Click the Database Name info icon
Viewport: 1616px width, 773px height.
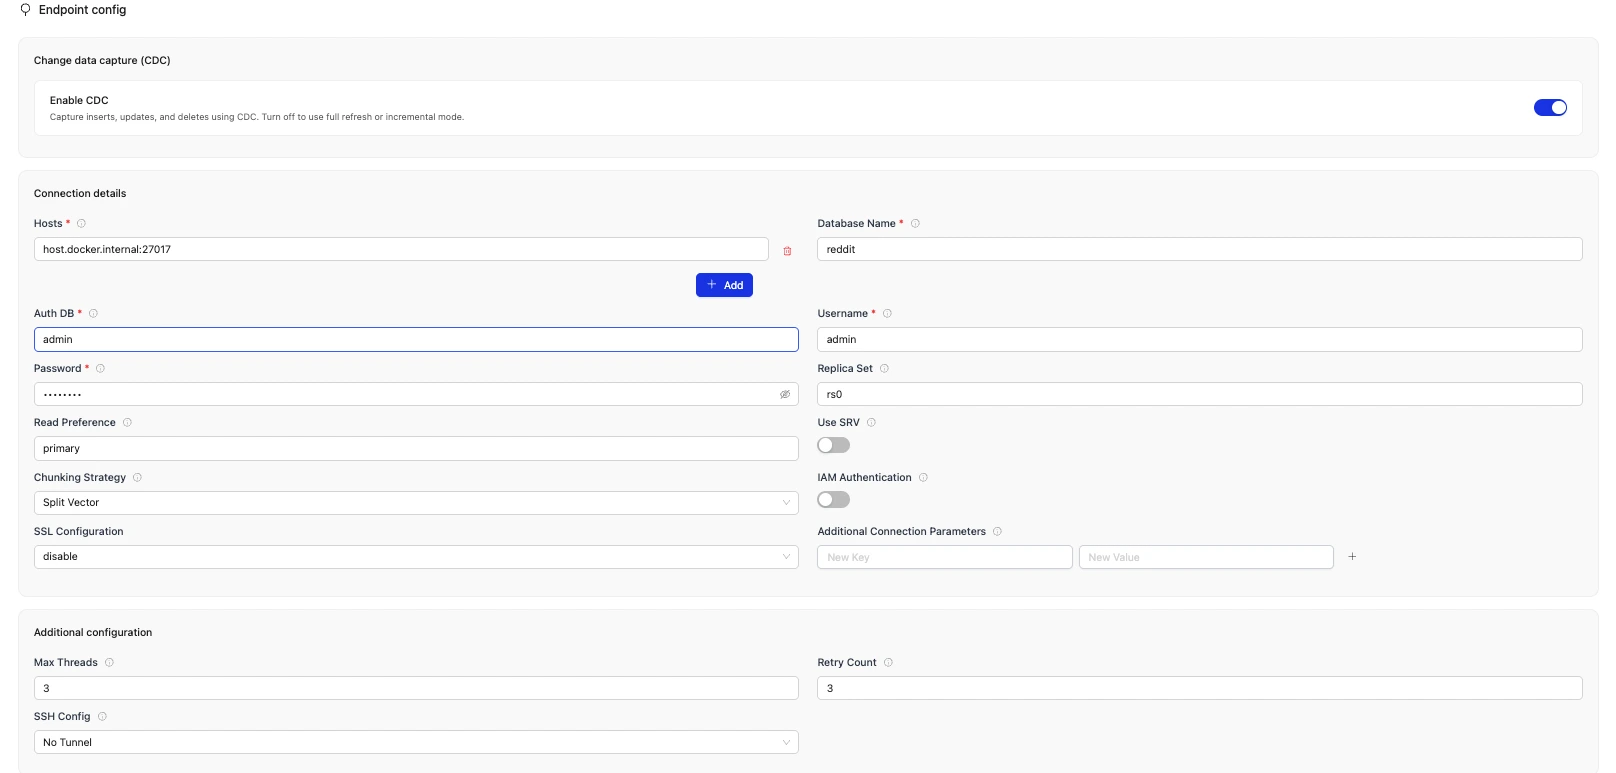pos(915,224)
